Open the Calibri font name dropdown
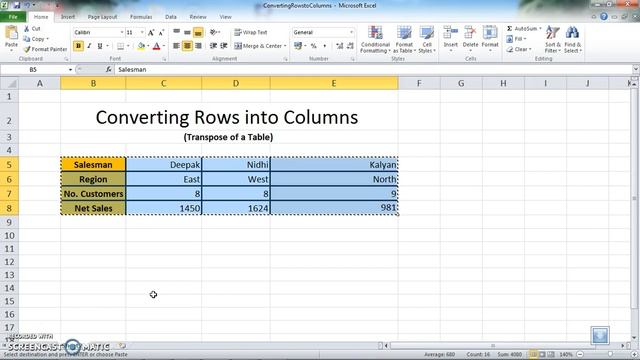The height and width of the screenshot is (360, 640). click(122, 32)
